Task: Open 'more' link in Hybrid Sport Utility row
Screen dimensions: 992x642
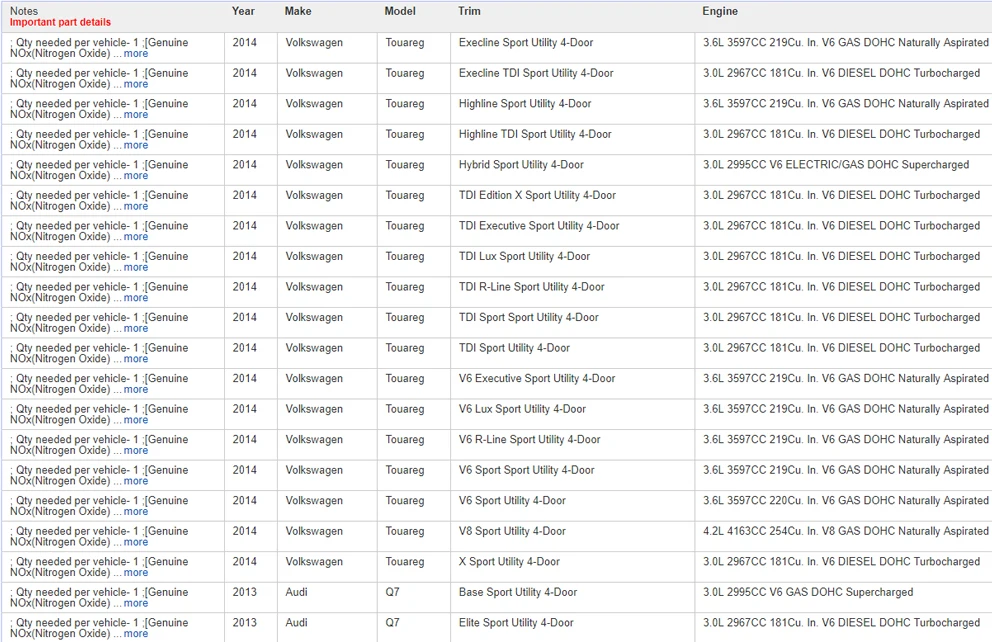Action: click(135, 175)
